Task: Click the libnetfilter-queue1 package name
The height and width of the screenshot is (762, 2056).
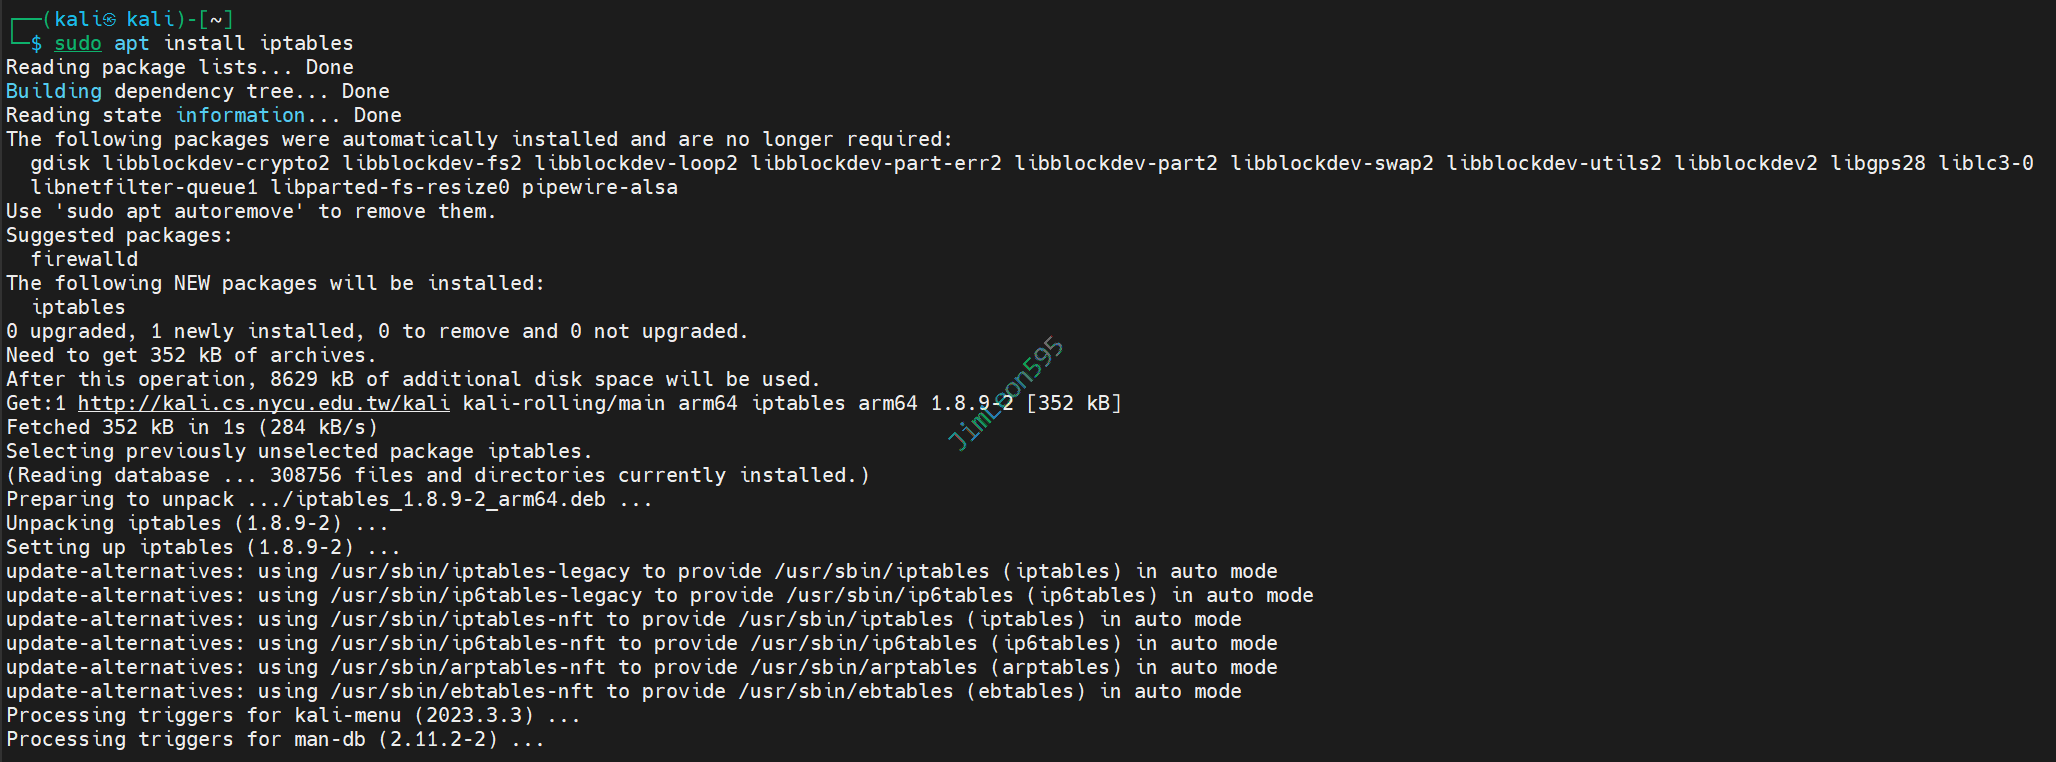Action: (144, 187)
